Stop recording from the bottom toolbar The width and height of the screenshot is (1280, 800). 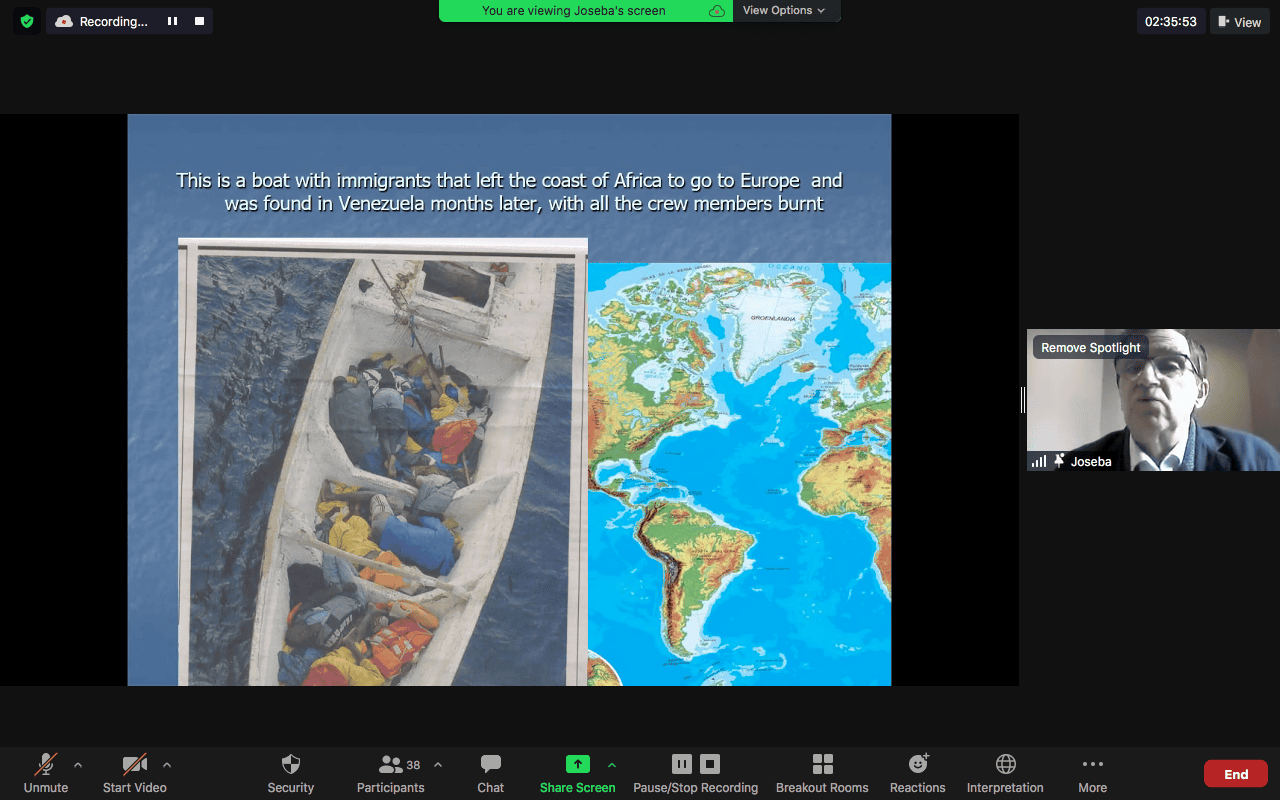click(x=710, y=764)
